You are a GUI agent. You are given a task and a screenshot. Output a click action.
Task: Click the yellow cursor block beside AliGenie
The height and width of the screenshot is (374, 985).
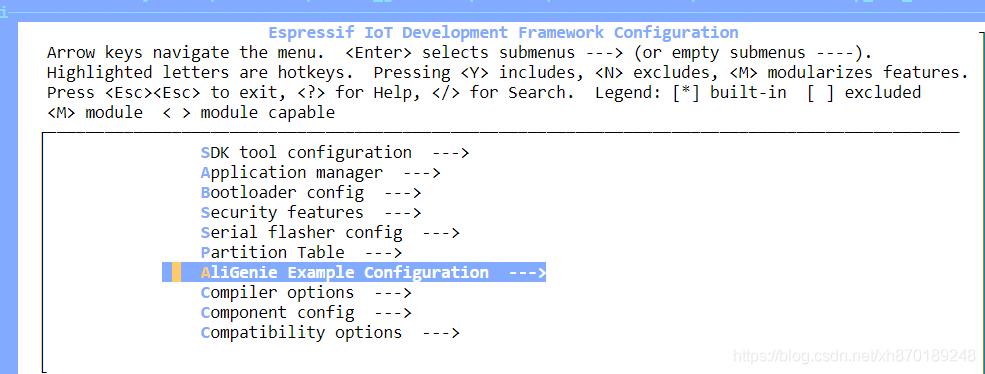(x=177, y=273)
